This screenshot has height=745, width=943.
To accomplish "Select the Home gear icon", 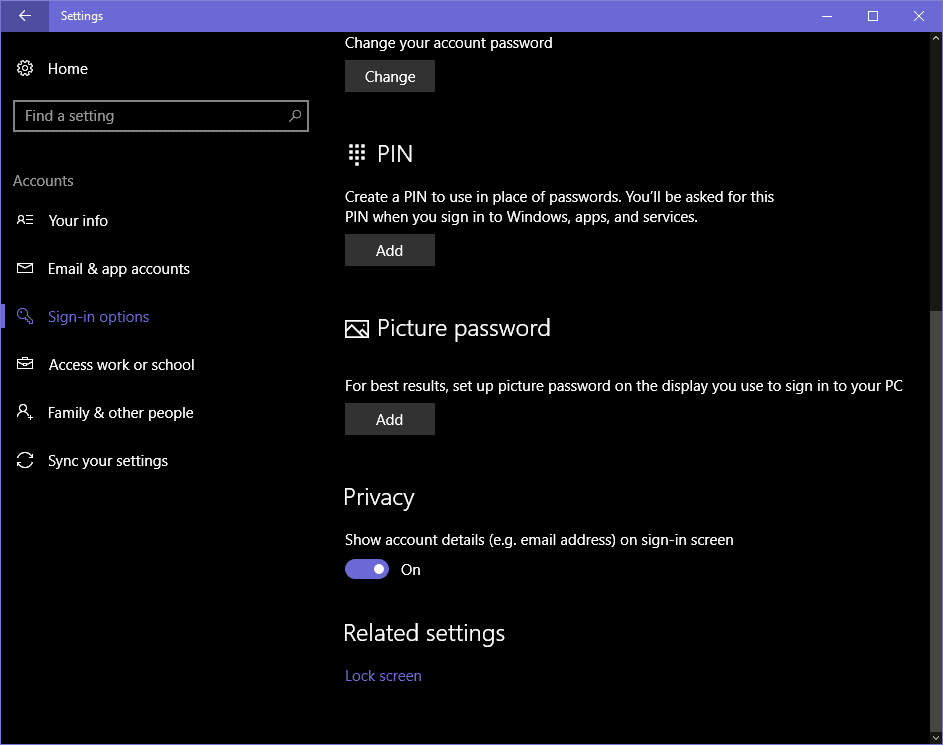I will 25,68.
